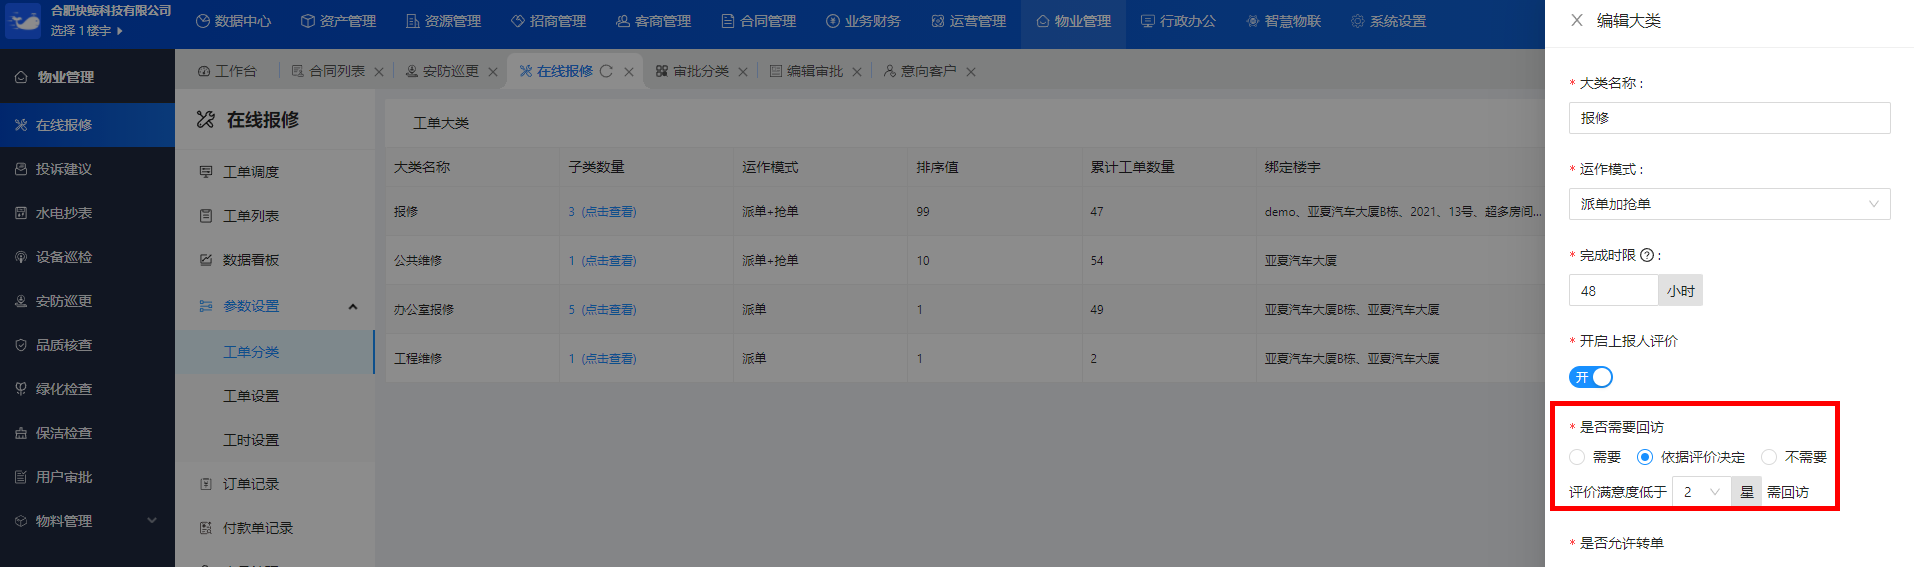Close the 编辑大类 panel with X icon
This screenshot has height=567, width=1914.
click(x=1576, y=20)
